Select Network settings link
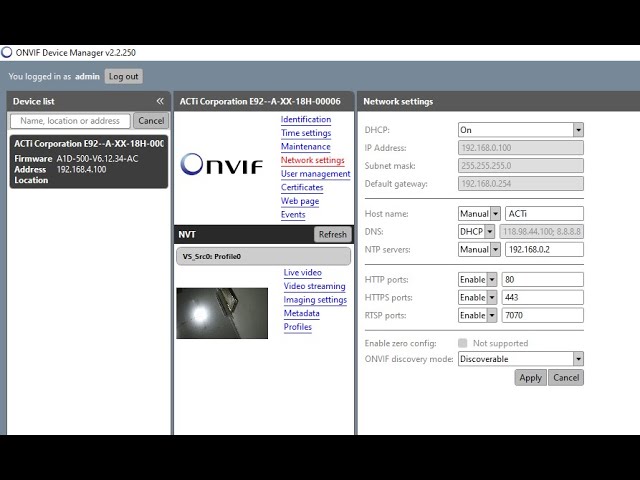Screen dimensions: 640x480 312,160
